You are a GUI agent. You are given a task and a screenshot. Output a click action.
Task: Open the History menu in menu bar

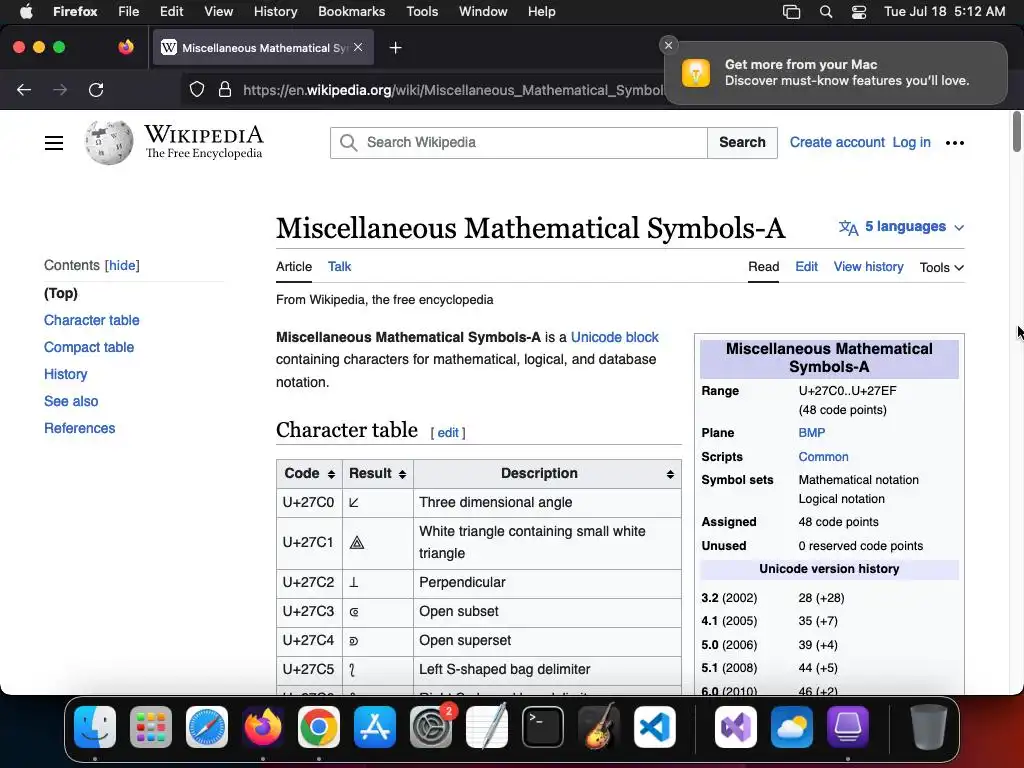[275, 11]
